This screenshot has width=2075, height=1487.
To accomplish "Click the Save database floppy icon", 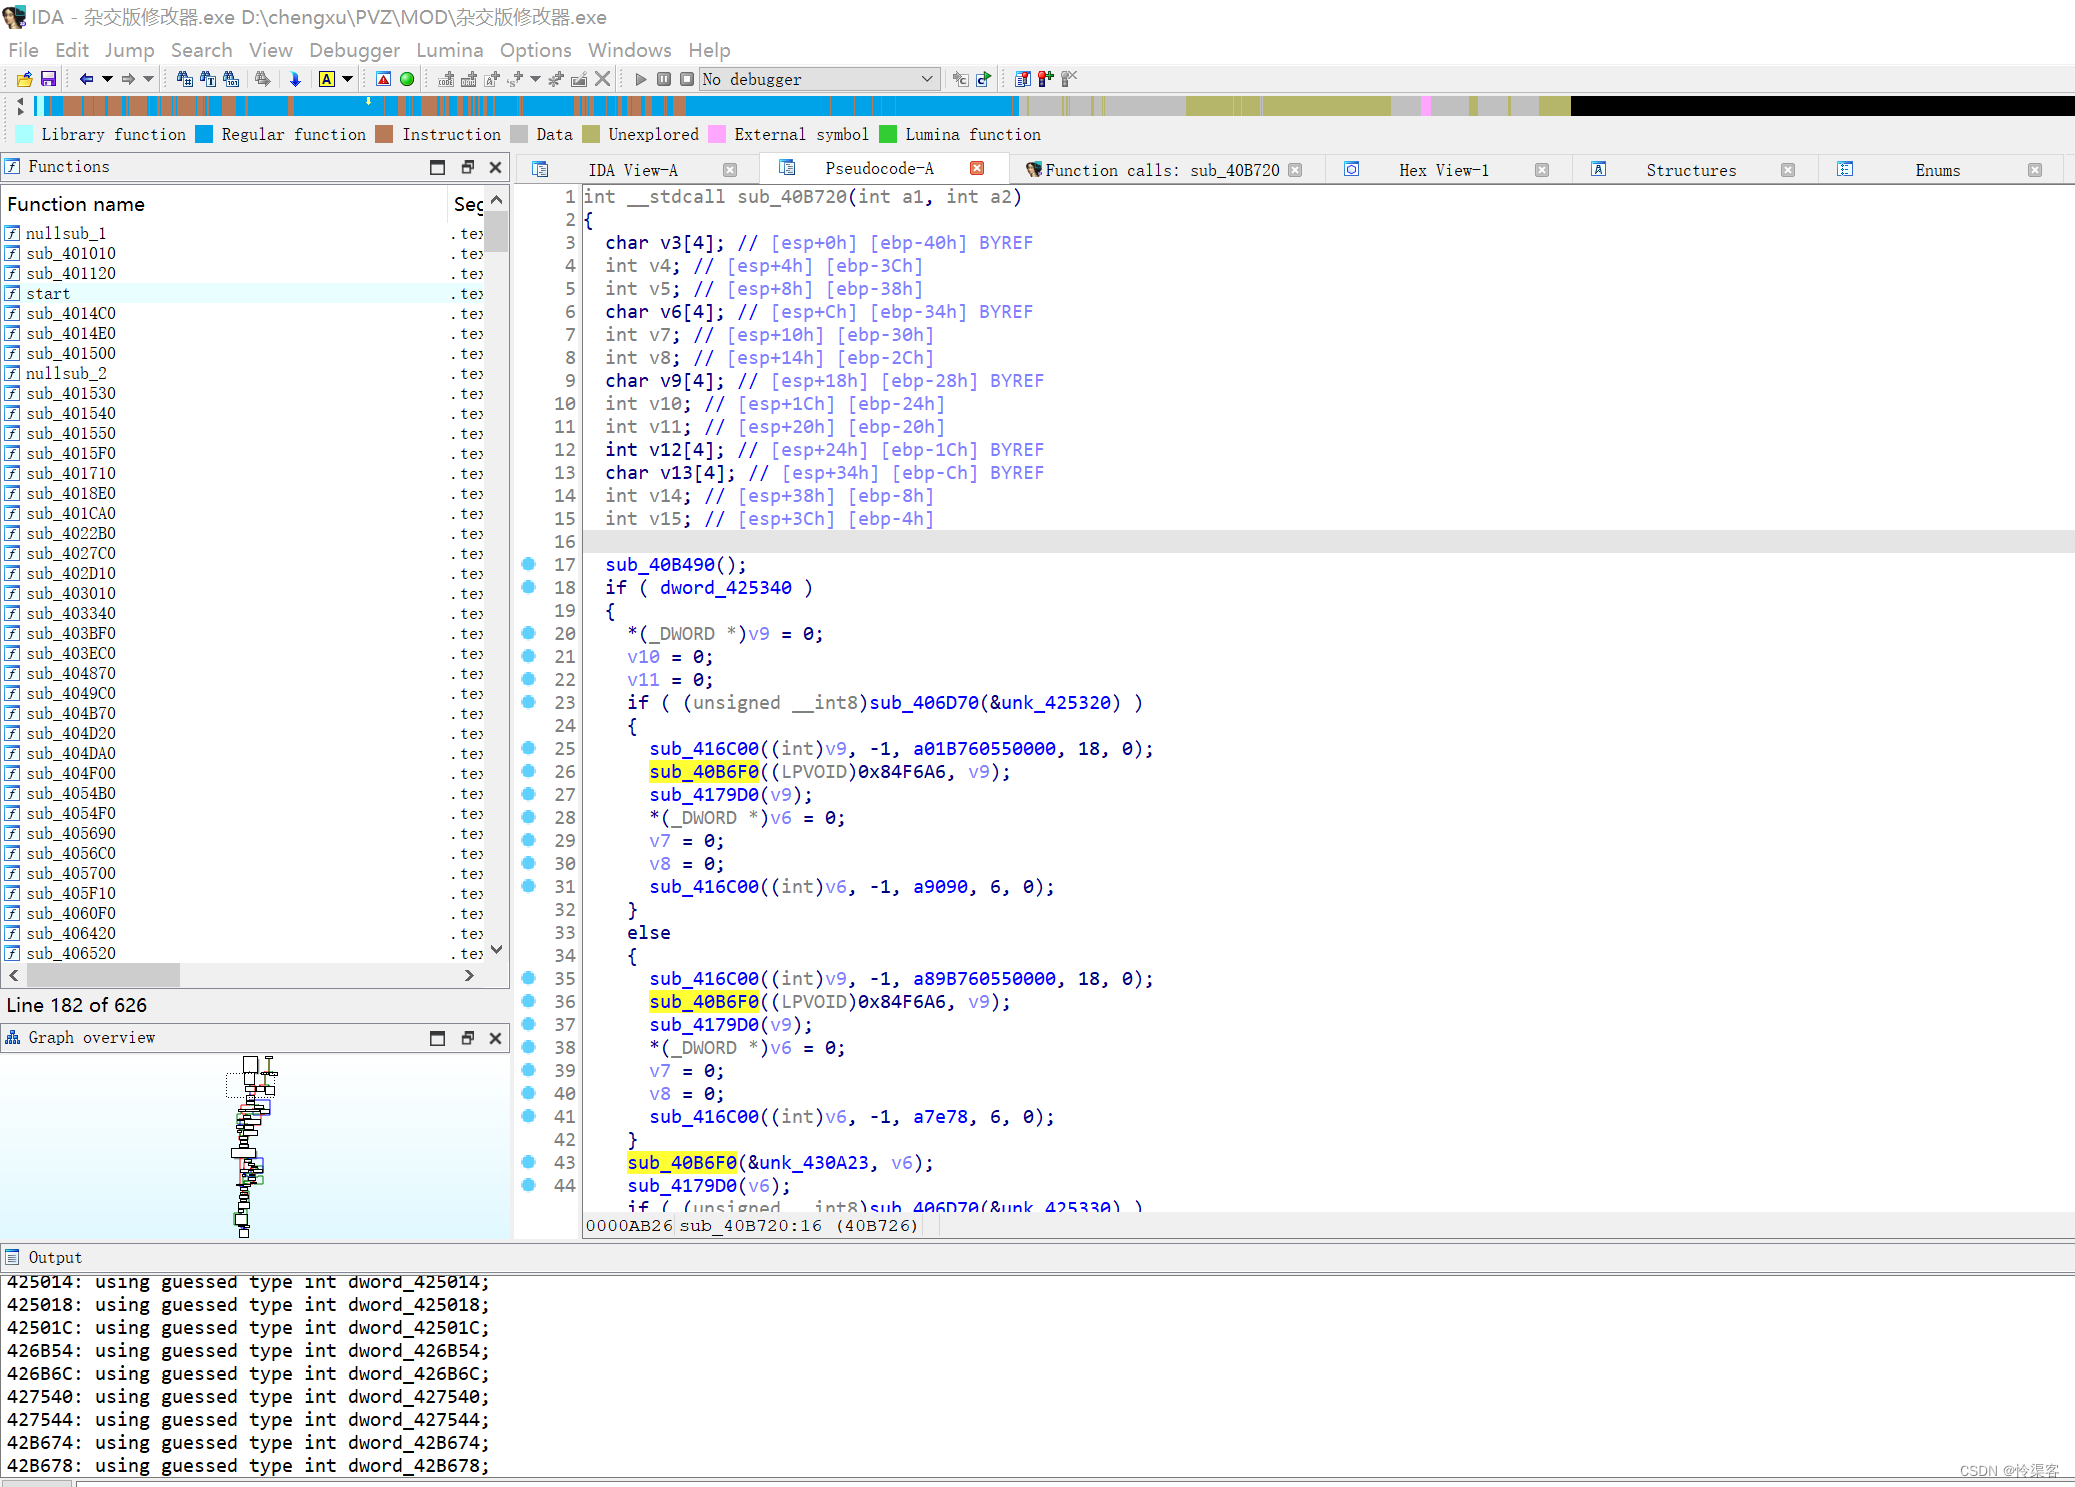I will pyautogui.click(x=48, y=79).
